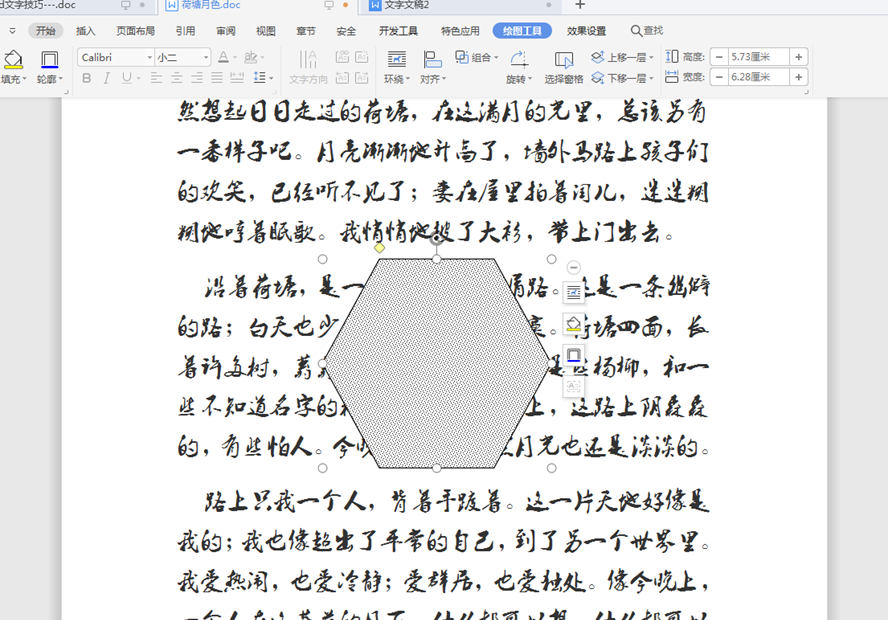The image size is (888, 620).
Task: Click the text highlight ab icon
Action: click(x=251, y=57)
